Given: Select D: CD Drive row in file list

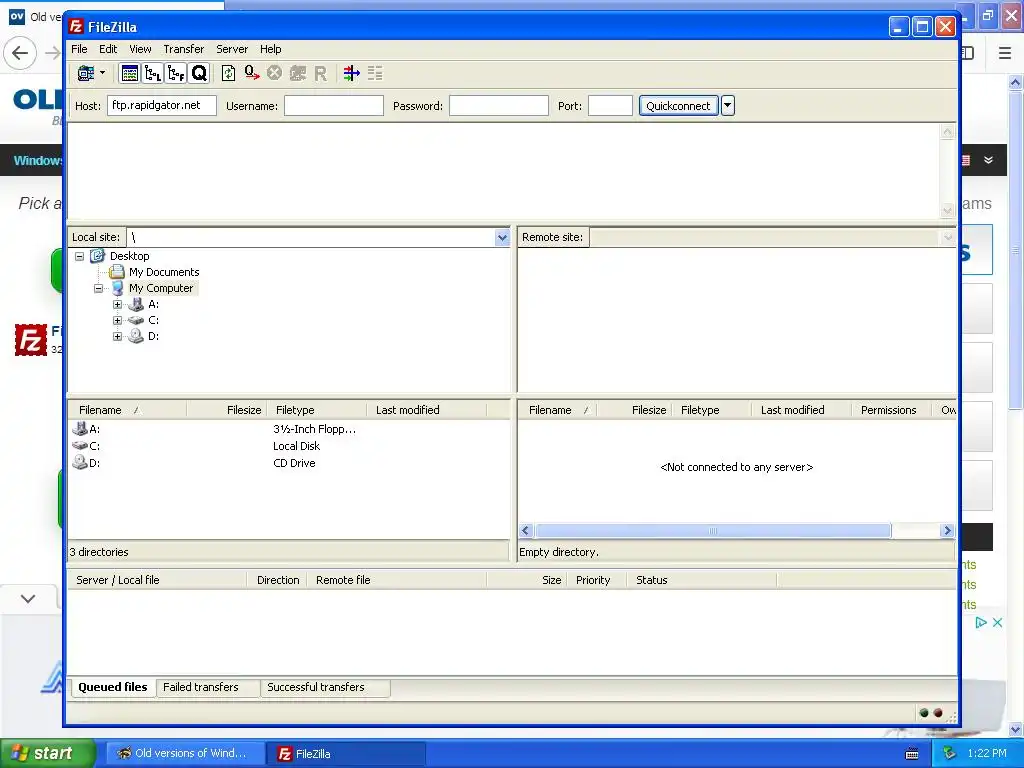Looking at the screenshot, I should [x=288, y=463].
